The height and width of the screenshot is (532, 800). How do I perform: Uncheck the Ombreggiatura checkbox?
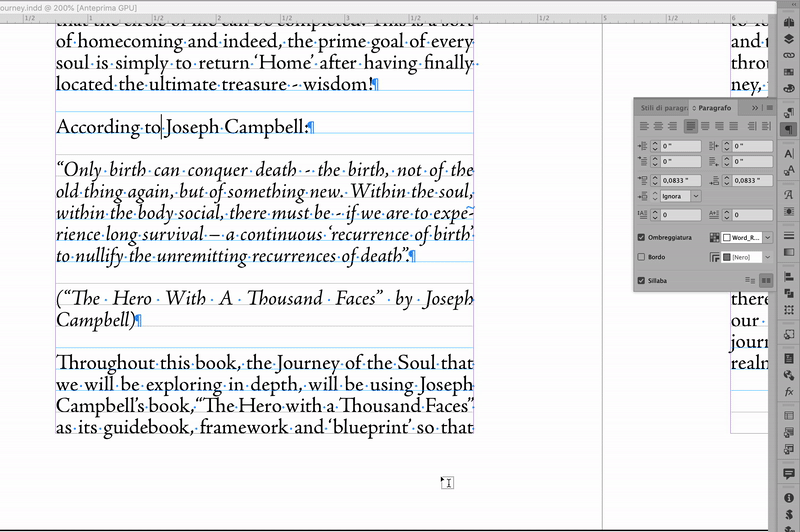[641, 237]
